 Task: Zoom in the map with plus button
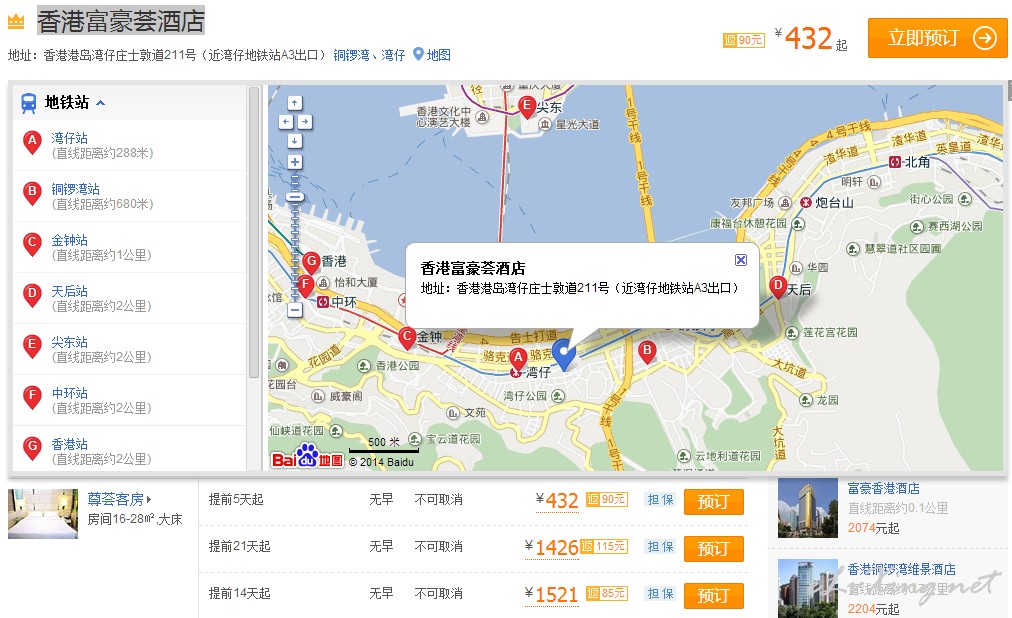click(295, 162)
